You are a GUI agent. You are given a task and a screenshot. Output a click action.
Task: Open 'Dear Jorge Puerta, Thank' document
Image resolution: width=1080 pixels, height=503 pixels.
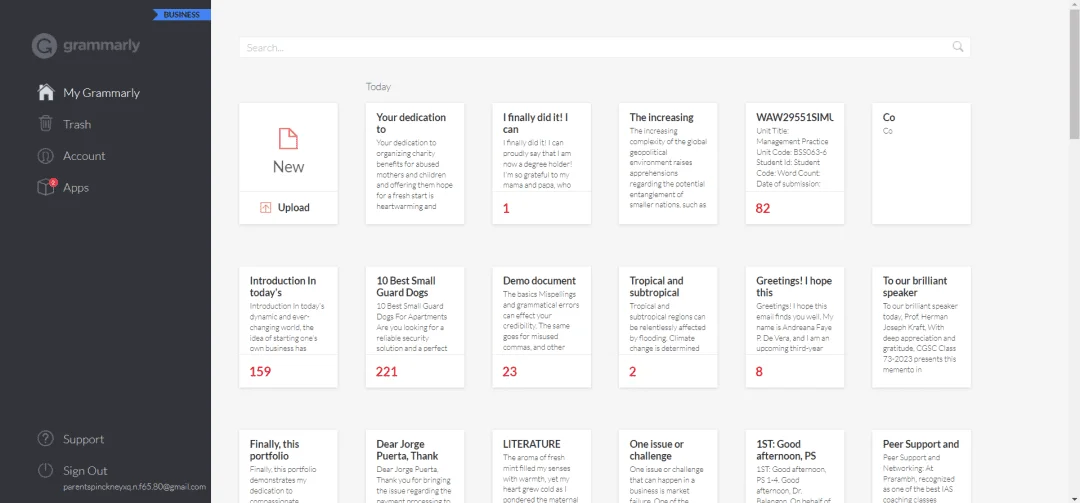(x=415, y=466)
